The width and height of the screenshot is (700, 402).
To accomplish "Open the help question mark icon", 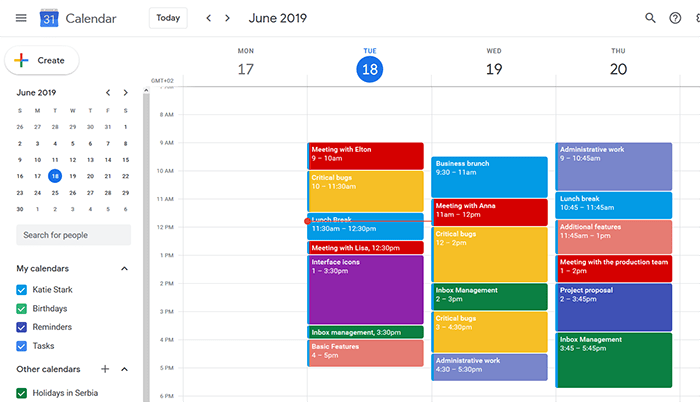I will tap(675, 18).
